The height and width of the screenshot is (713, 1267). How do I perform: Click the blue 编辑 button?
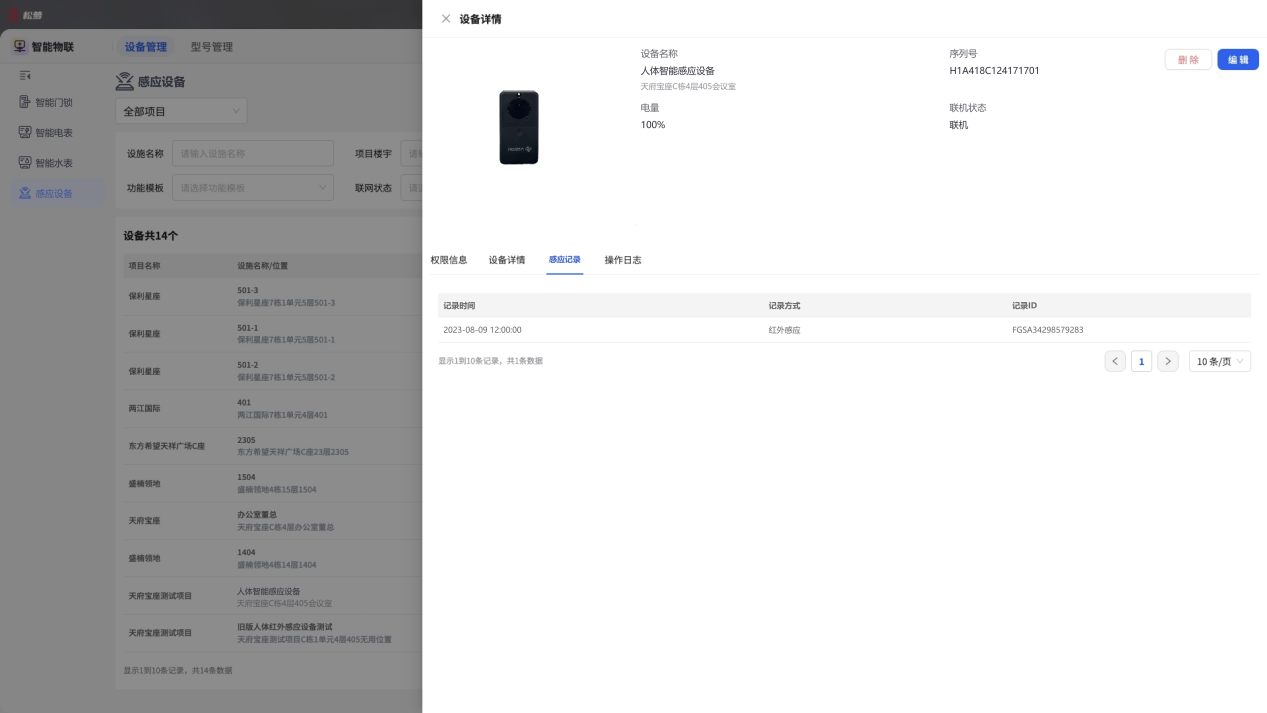click(1238, 60)
